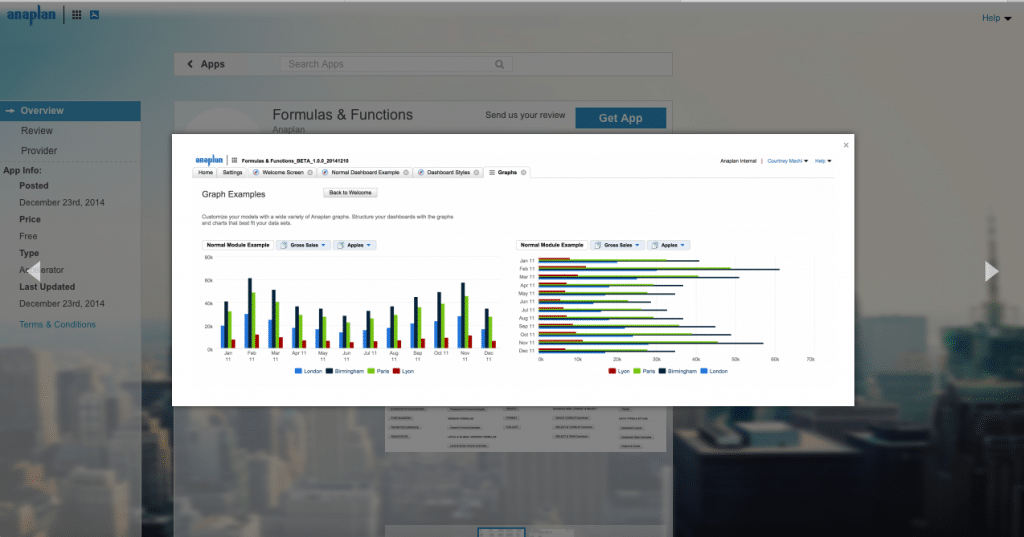The height and width of the screenshot is (537, 1024).
Task: Click the Graph Examples heading in preview
Action: click(x=233, y=194)
